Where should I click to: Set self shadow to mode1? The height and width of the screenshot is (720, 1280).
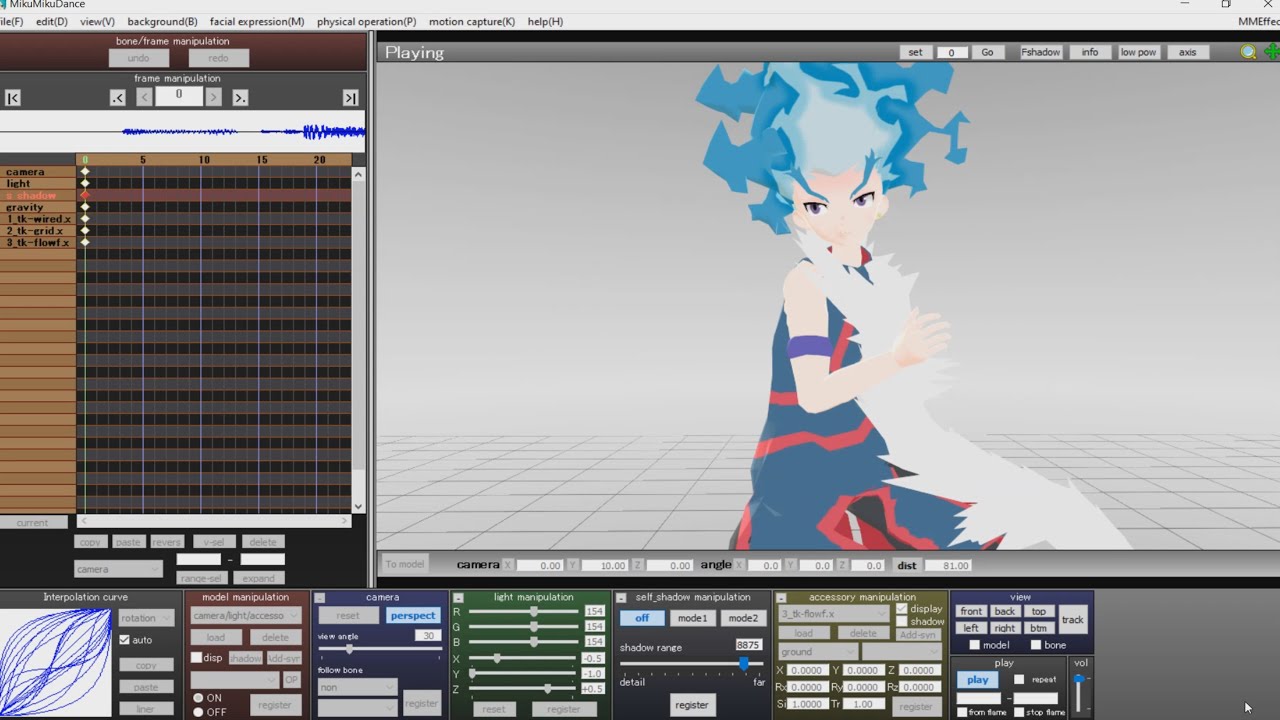pyautogui.click(x=692, y=618)
